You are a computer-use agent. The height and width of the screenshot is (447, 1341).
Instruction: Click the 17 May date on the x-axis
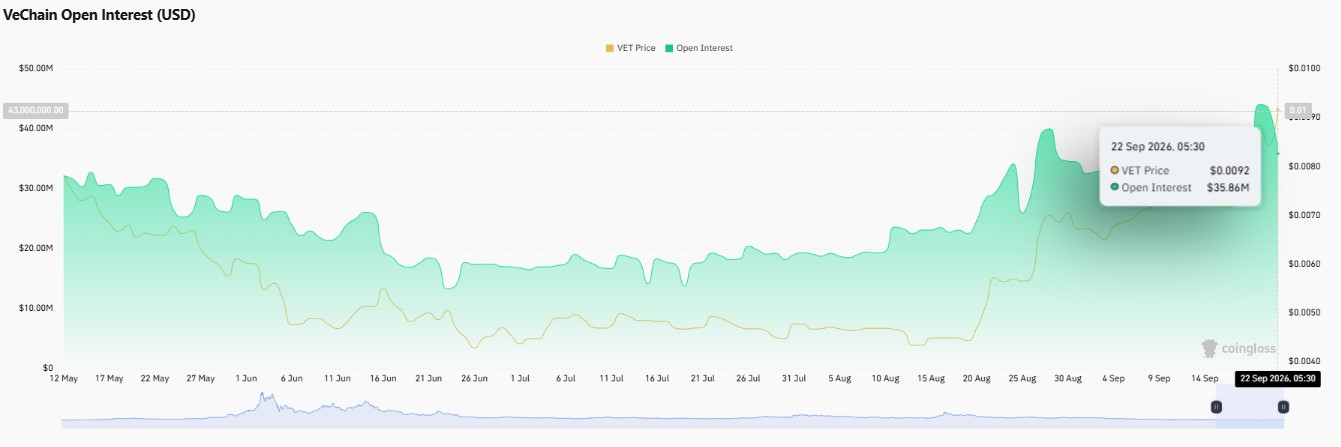click(109, 379)
